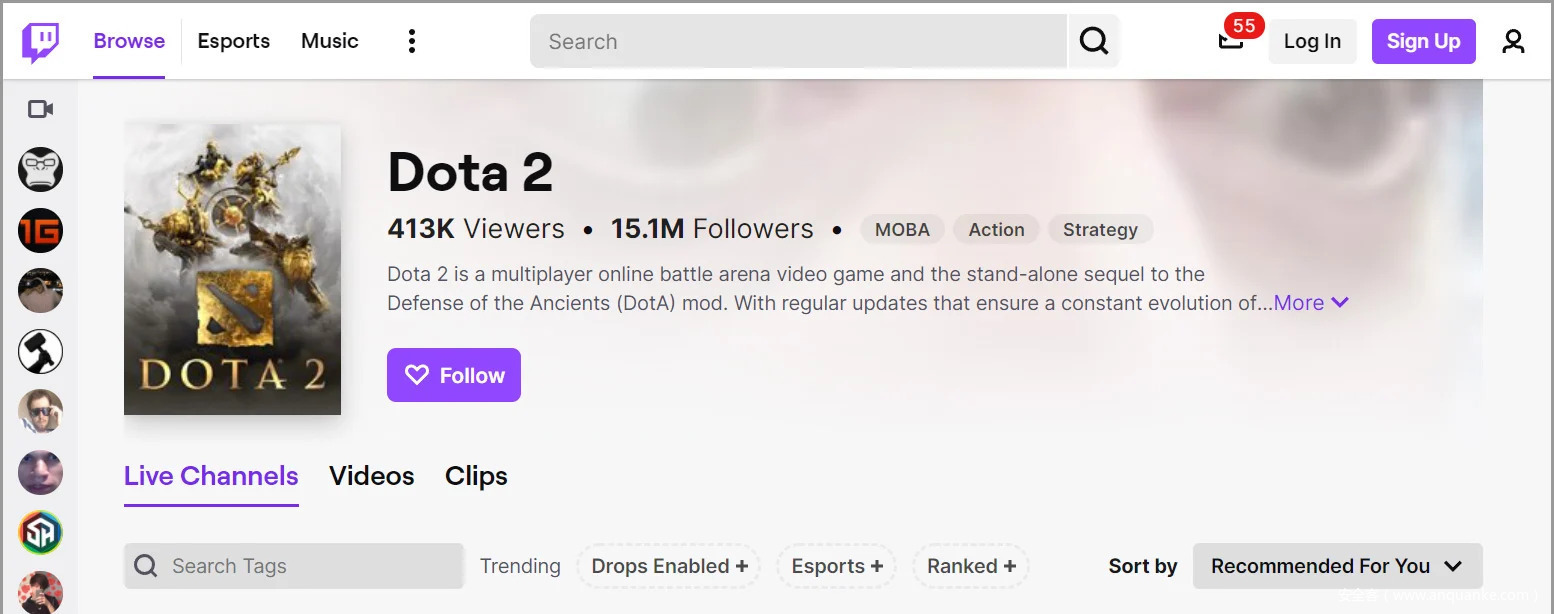The image size is (1554, 614).
Task: Click the Dota 2 box art thumbnail
Action: [x=232, y=269]
